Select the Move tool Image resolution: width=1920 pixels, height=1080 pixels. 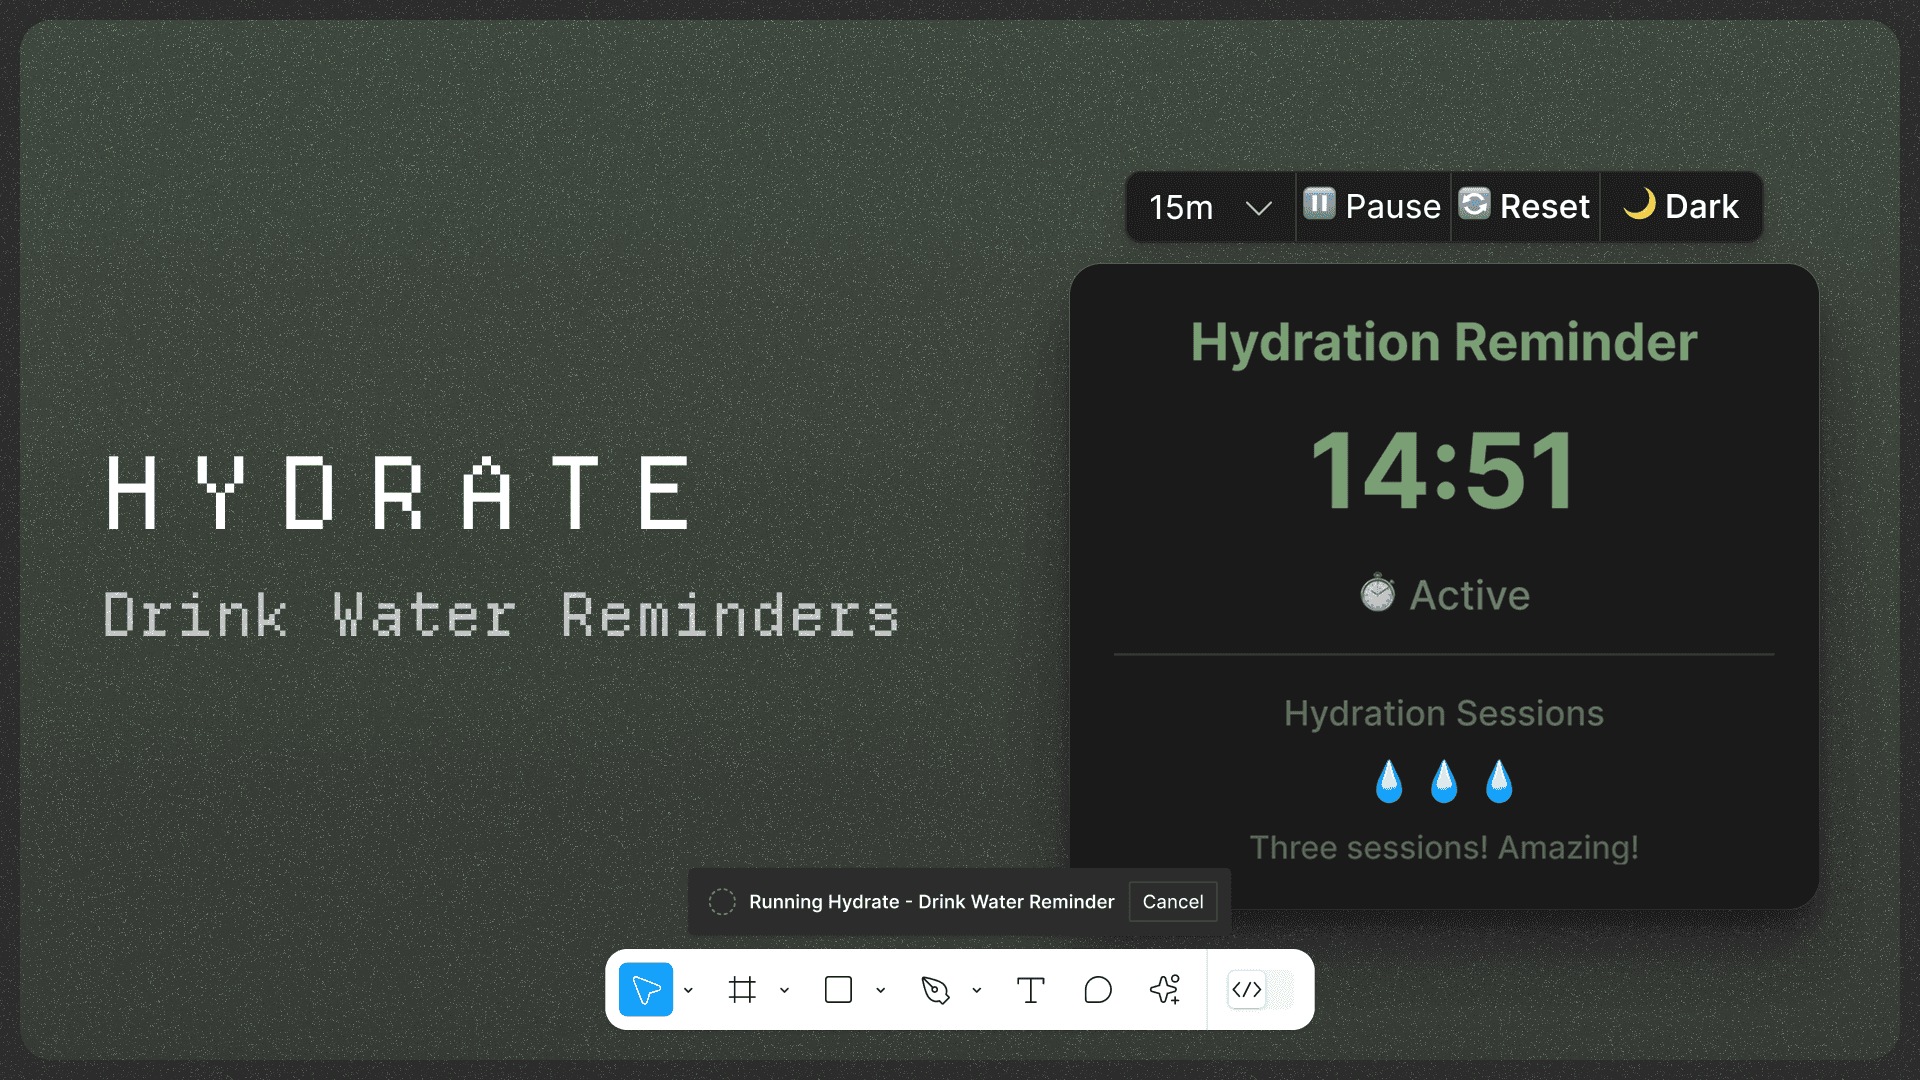pyautogui.click(x=646, y=990)
